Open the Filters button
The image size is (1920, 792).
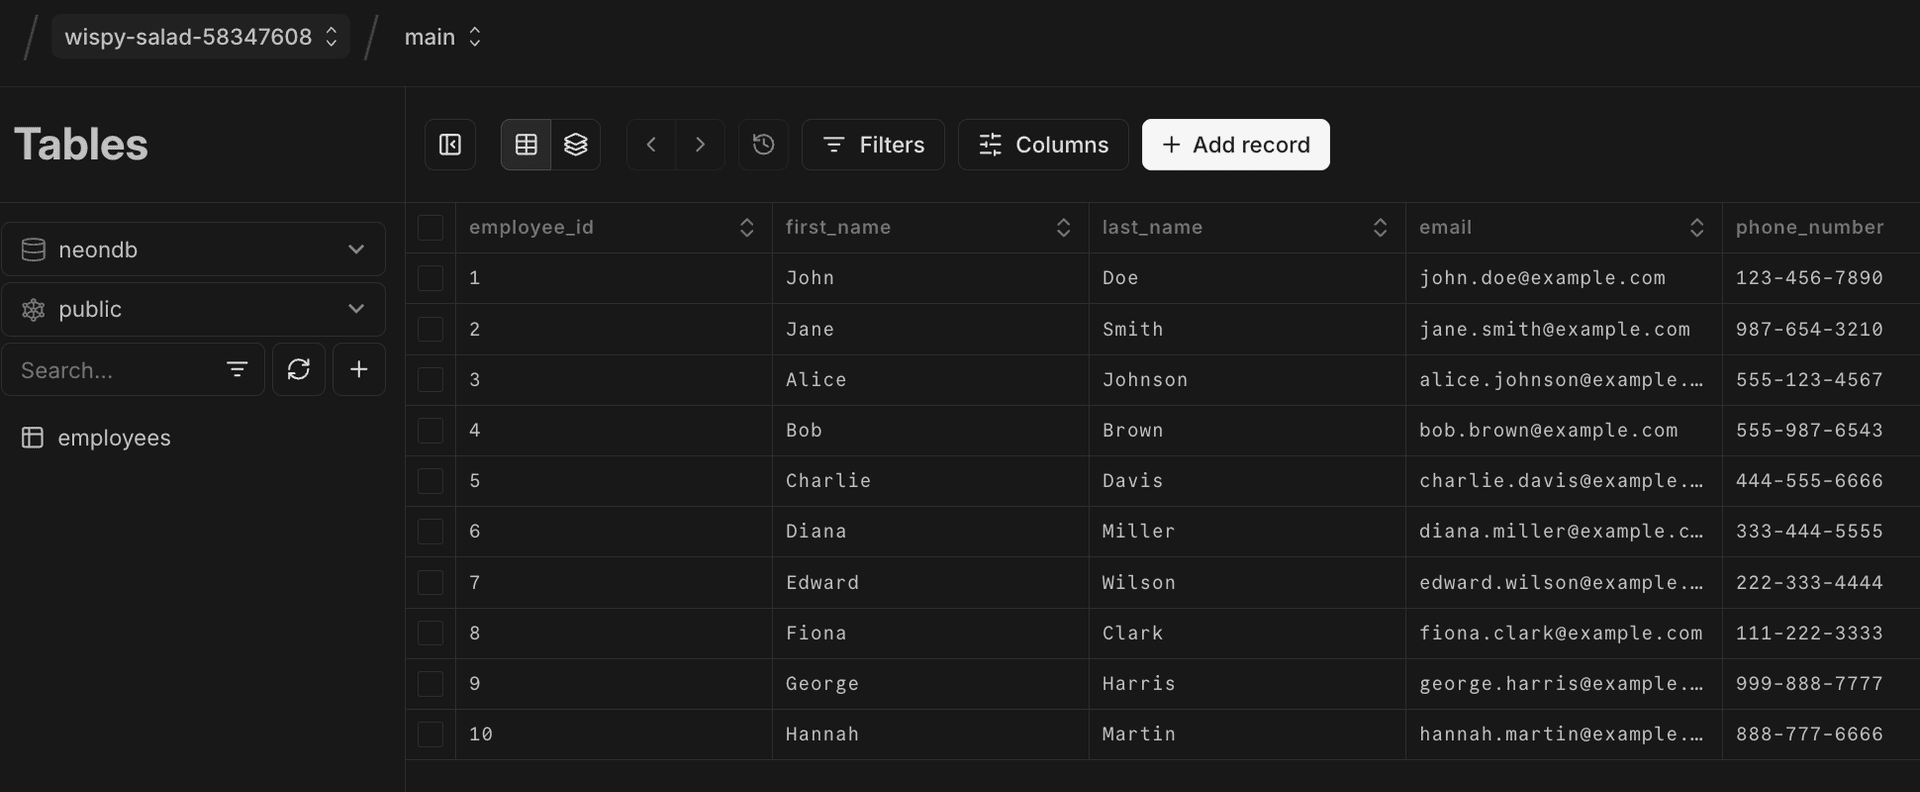[x=872, y=145]
